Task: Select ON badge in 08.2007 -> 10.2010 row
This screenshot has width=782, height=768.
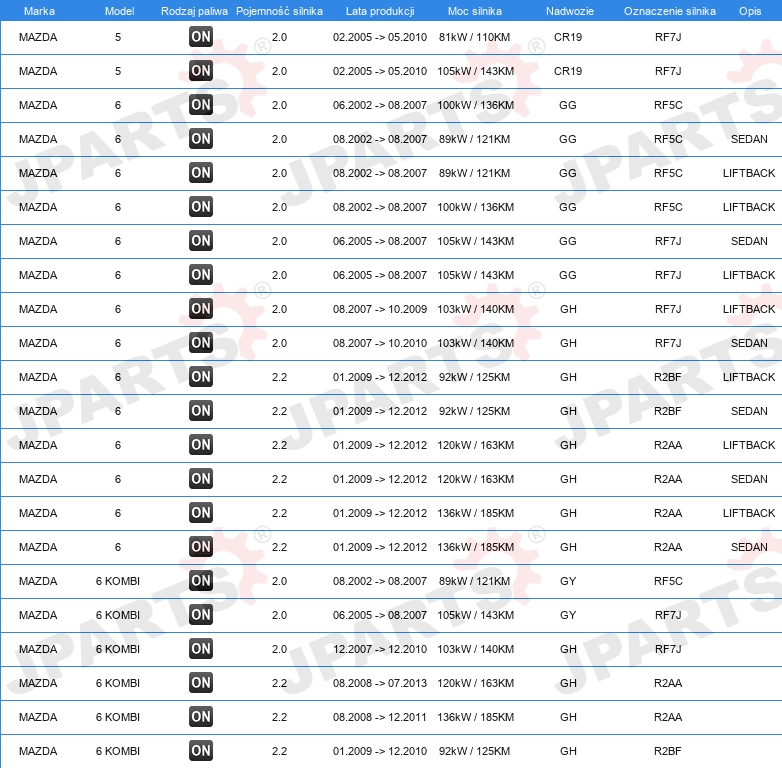Action: tap(201, 343)
